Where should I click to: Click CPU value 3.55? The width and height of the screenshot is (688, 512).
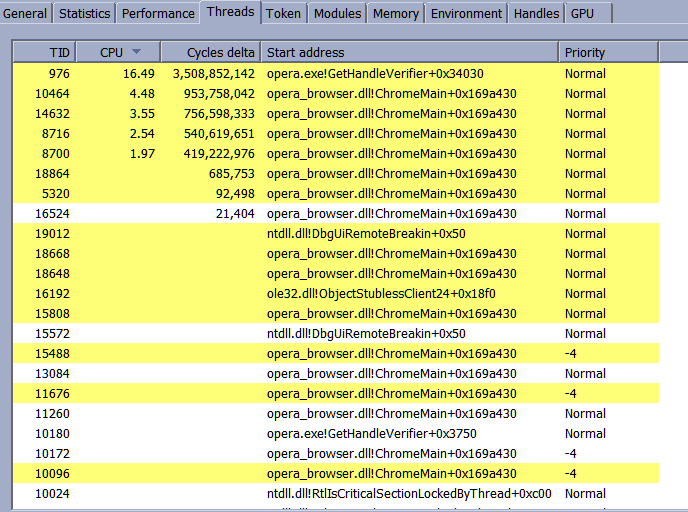(142, 114)
